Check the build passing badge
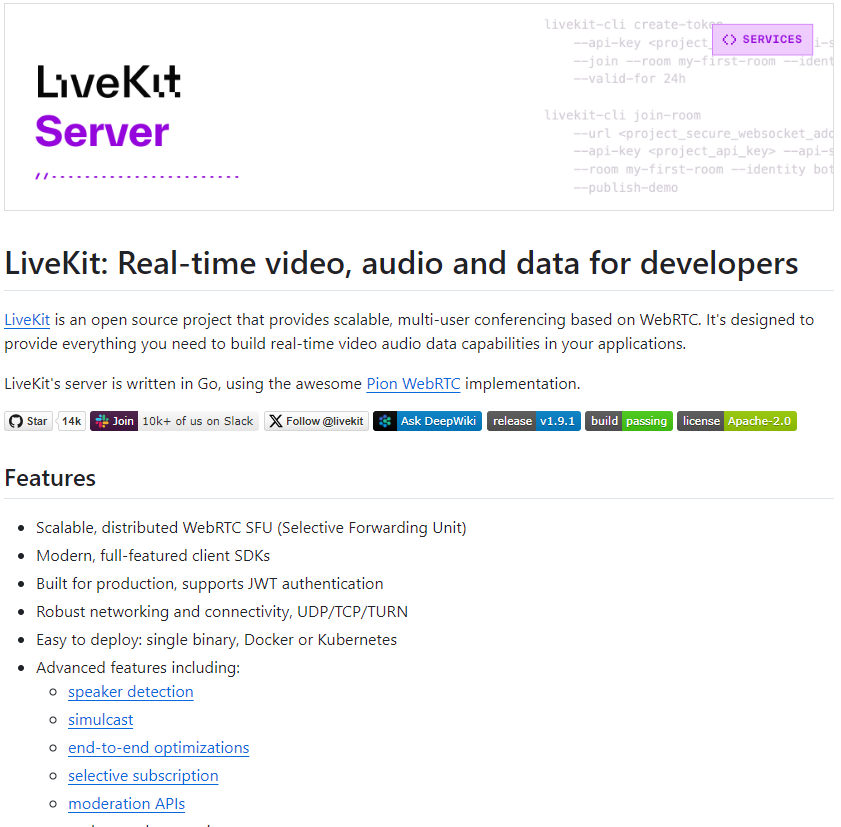Screen dimensions: 841x827 coord(629,421)
